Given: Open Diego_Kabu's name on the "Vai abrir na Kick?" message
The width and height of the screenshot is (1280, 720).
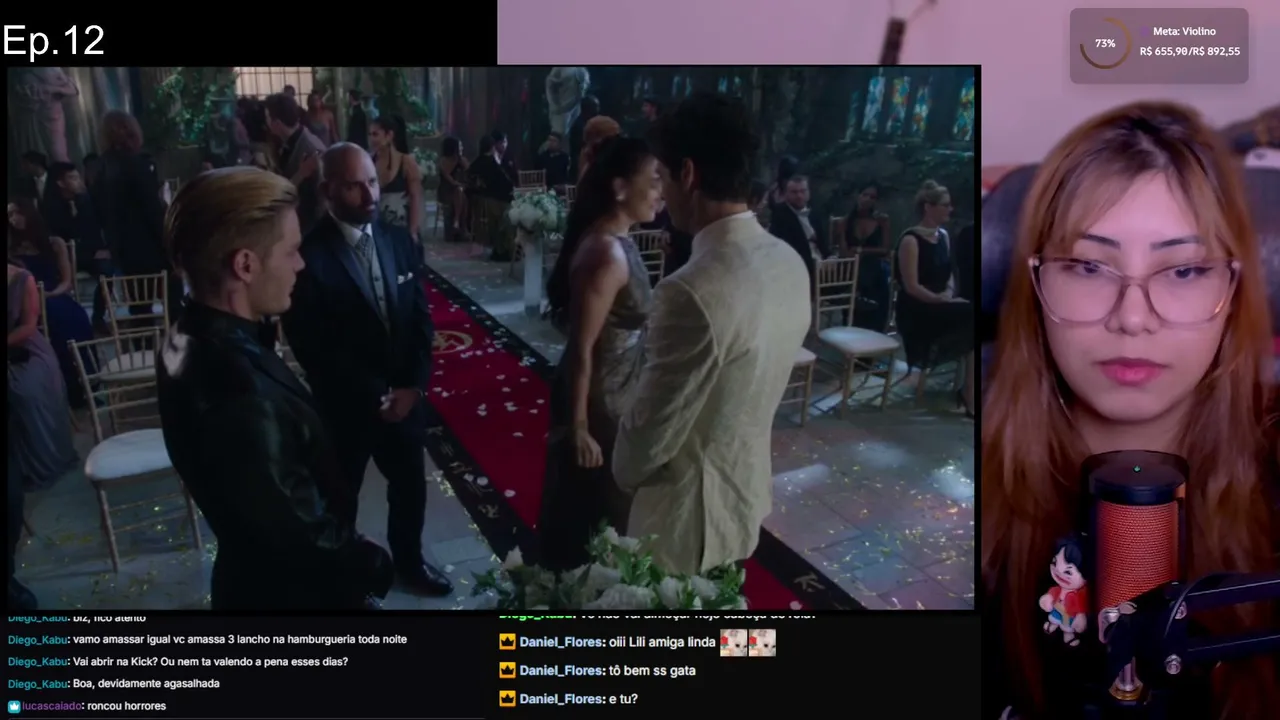Looking at the screenshot, I should (x=37, y=662).
